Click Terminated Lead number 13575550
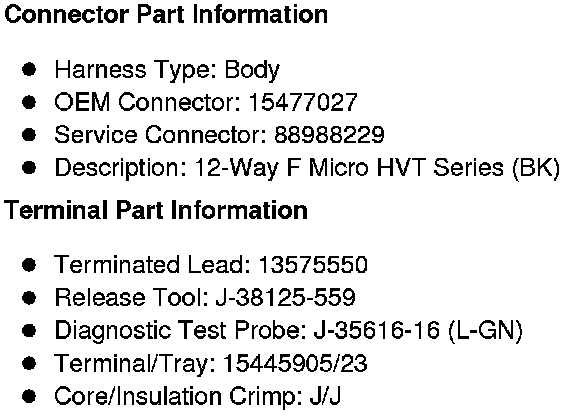The width and height of the screenshot is (576, 416). [313, 265]
